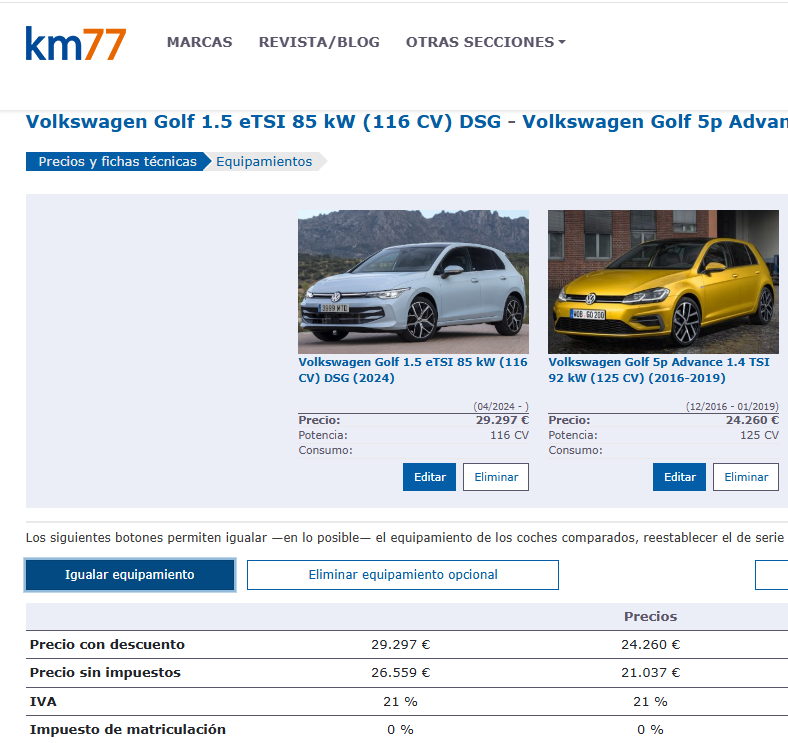This screenshot has height=743, width=788.
Task: Click the (12/2016 - 01/2019) date range text
Action: pos(732,406)
